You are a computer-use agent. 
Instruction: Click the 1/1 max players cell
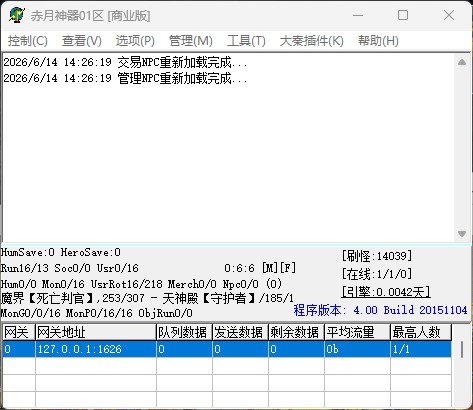click(421, 349)
